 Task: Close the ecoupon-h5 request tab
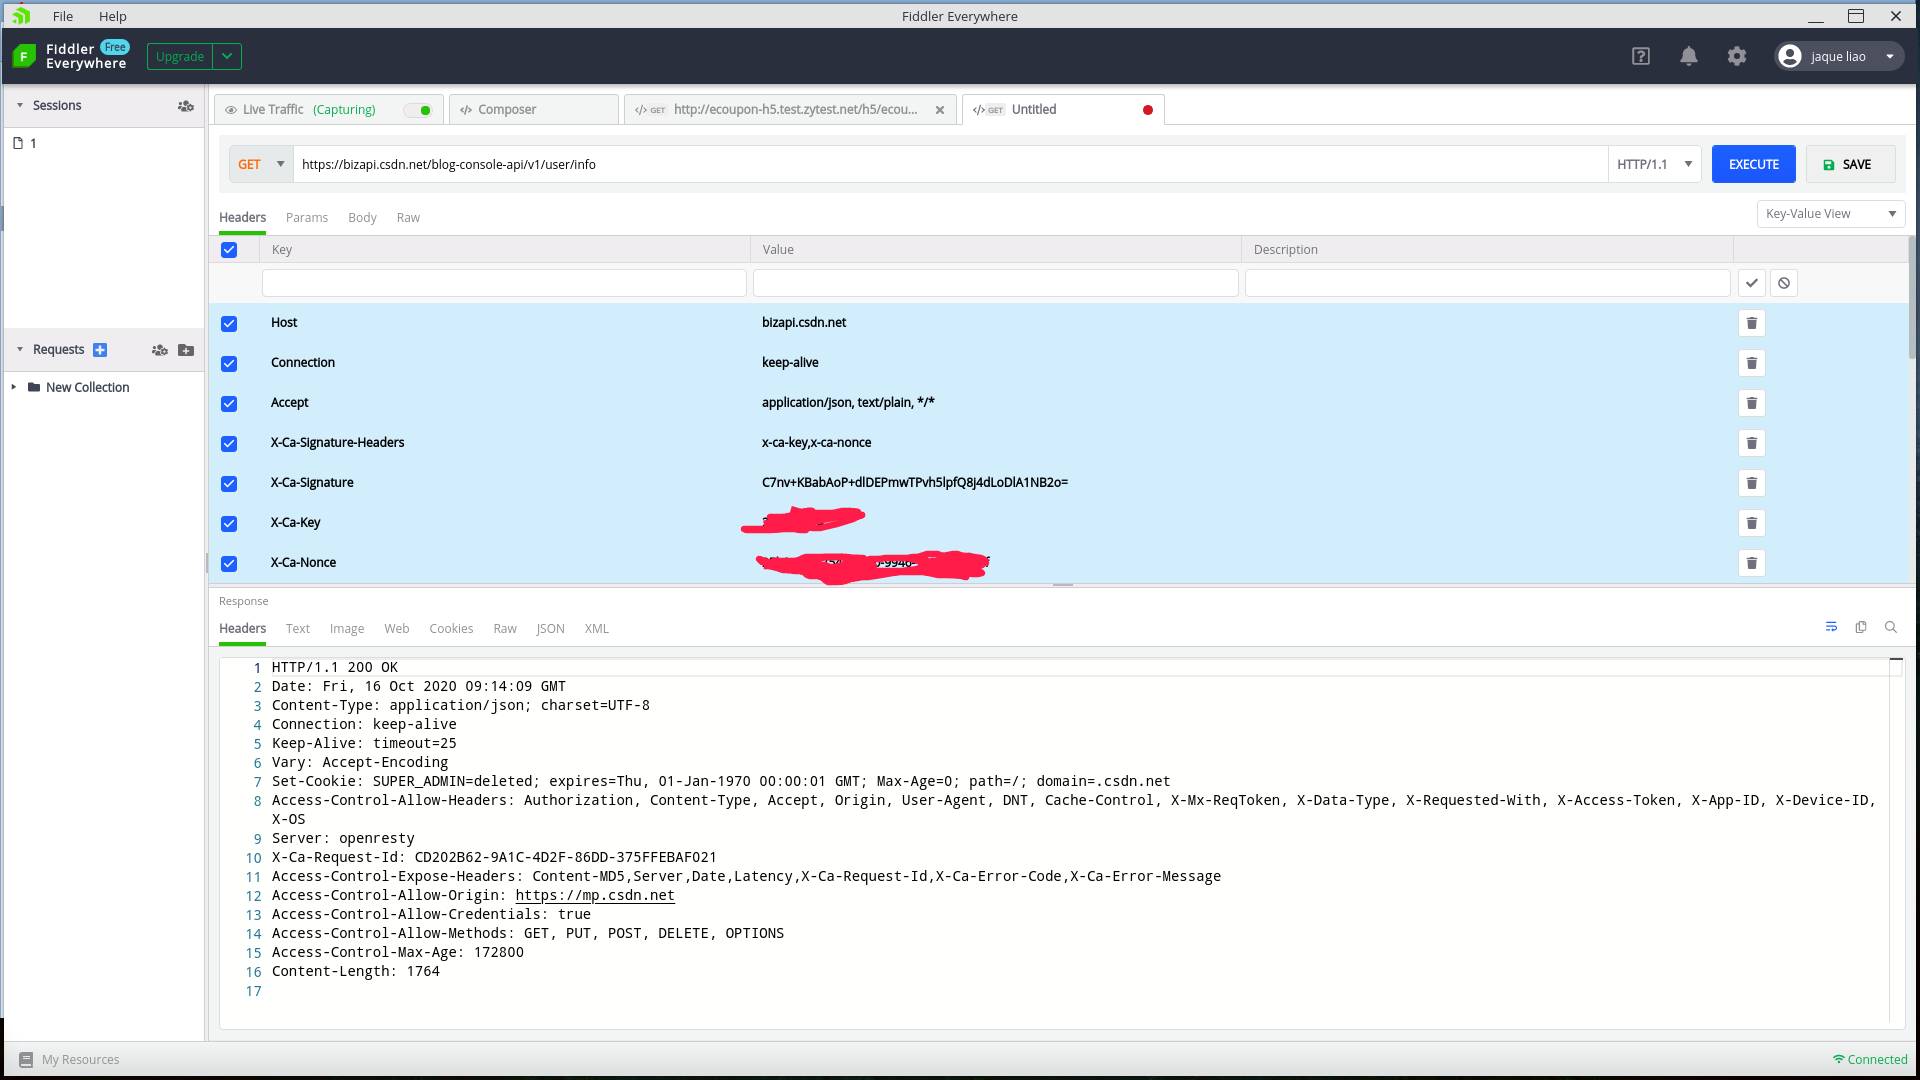(x=940, y=110)
